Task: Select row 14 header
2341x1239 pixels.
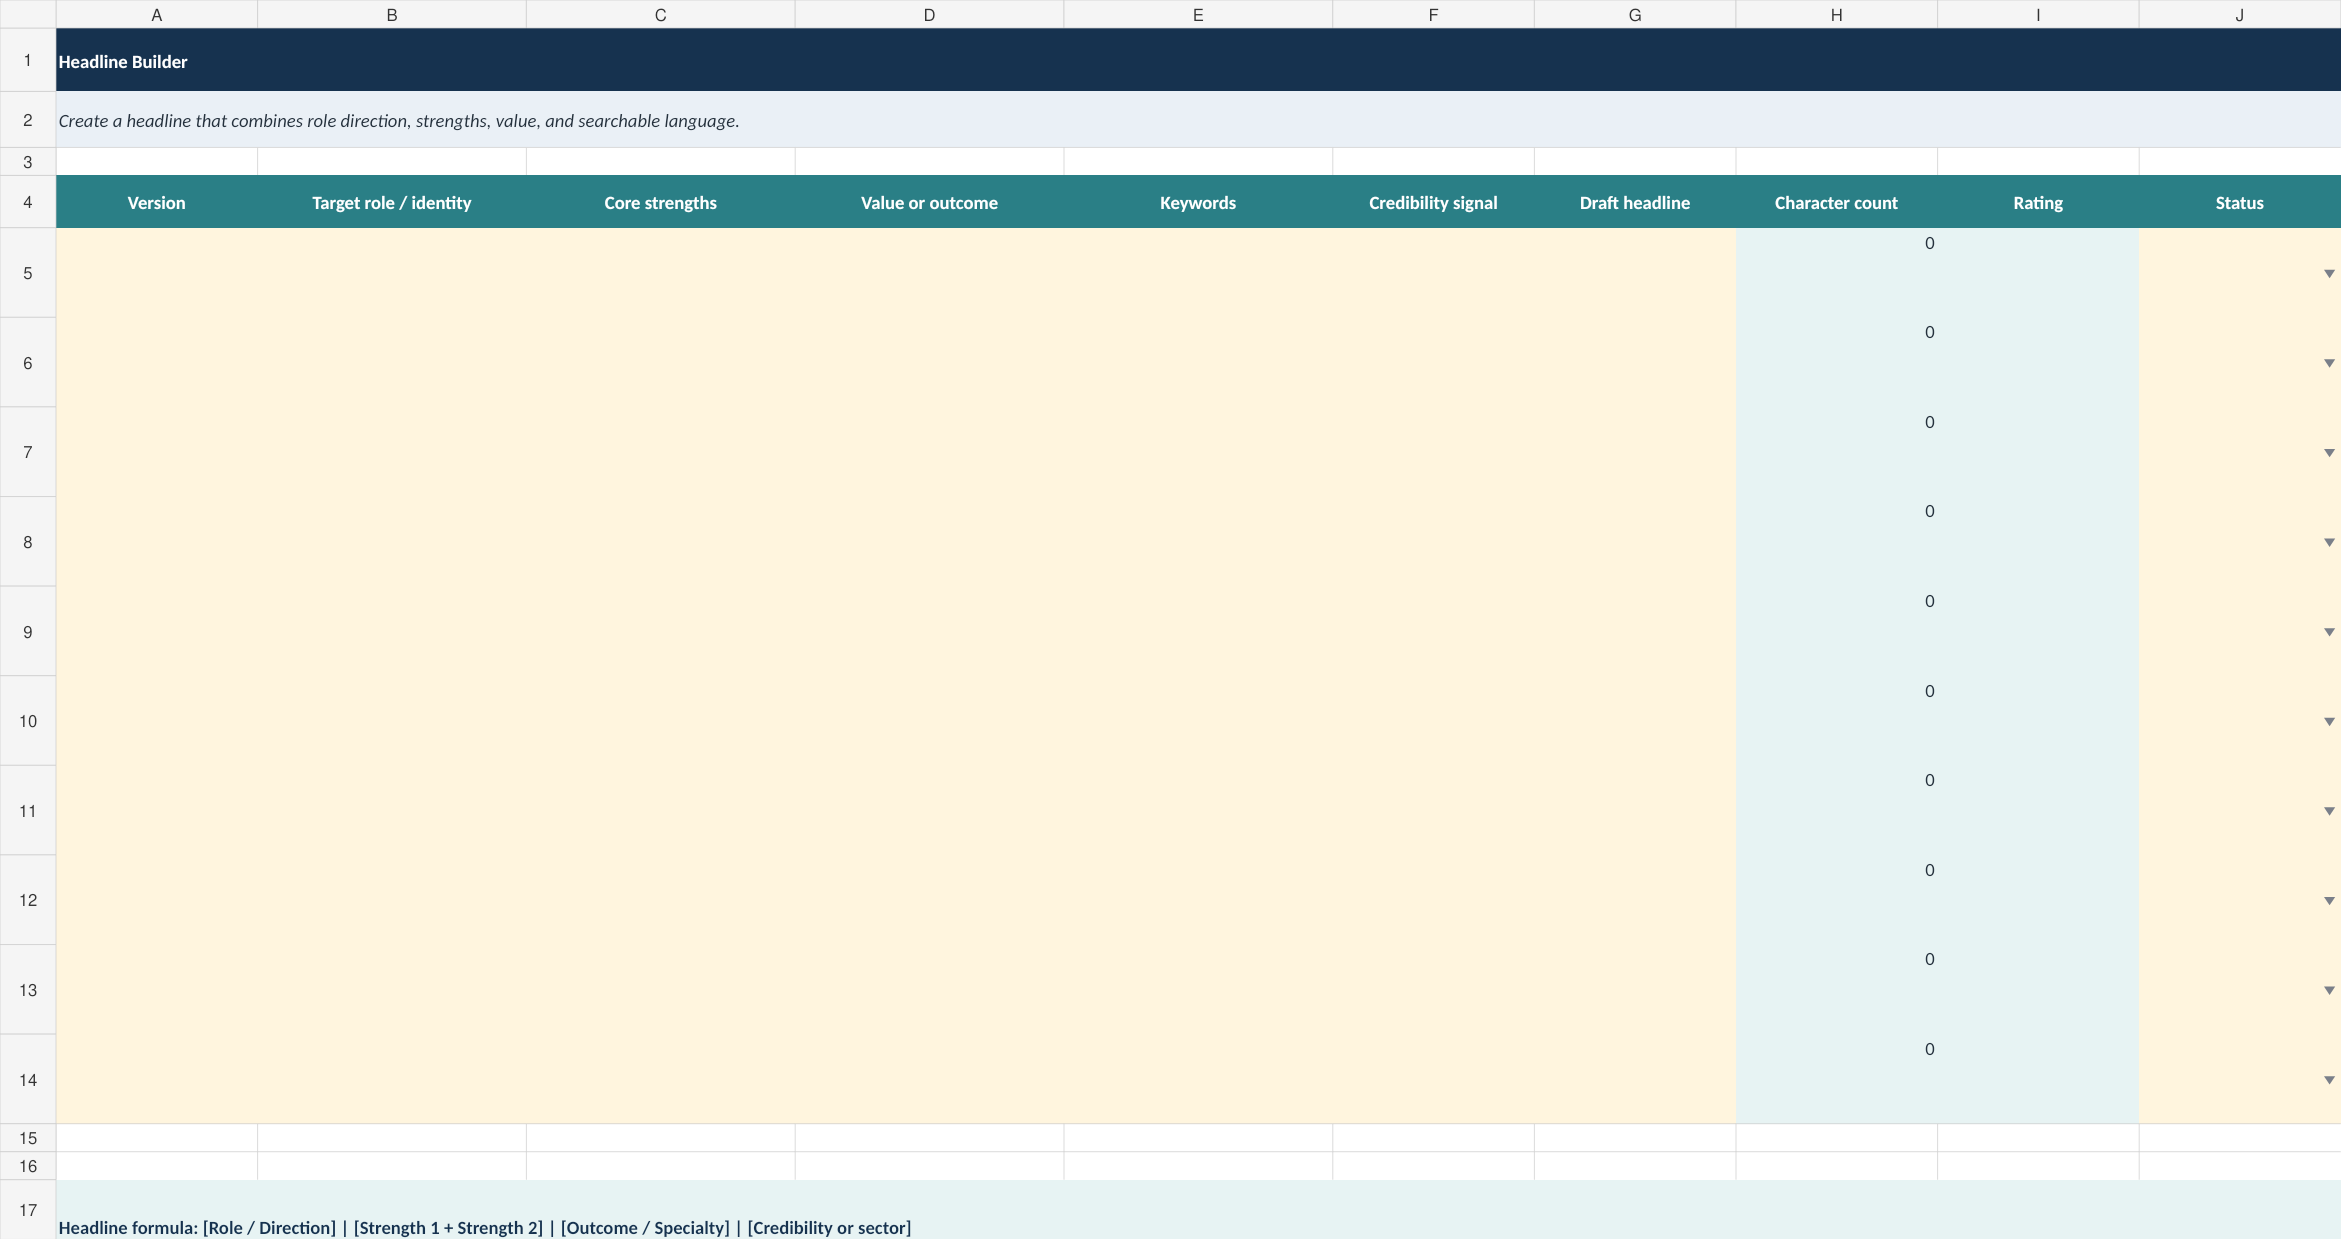Action: [x=28, y=1080]
